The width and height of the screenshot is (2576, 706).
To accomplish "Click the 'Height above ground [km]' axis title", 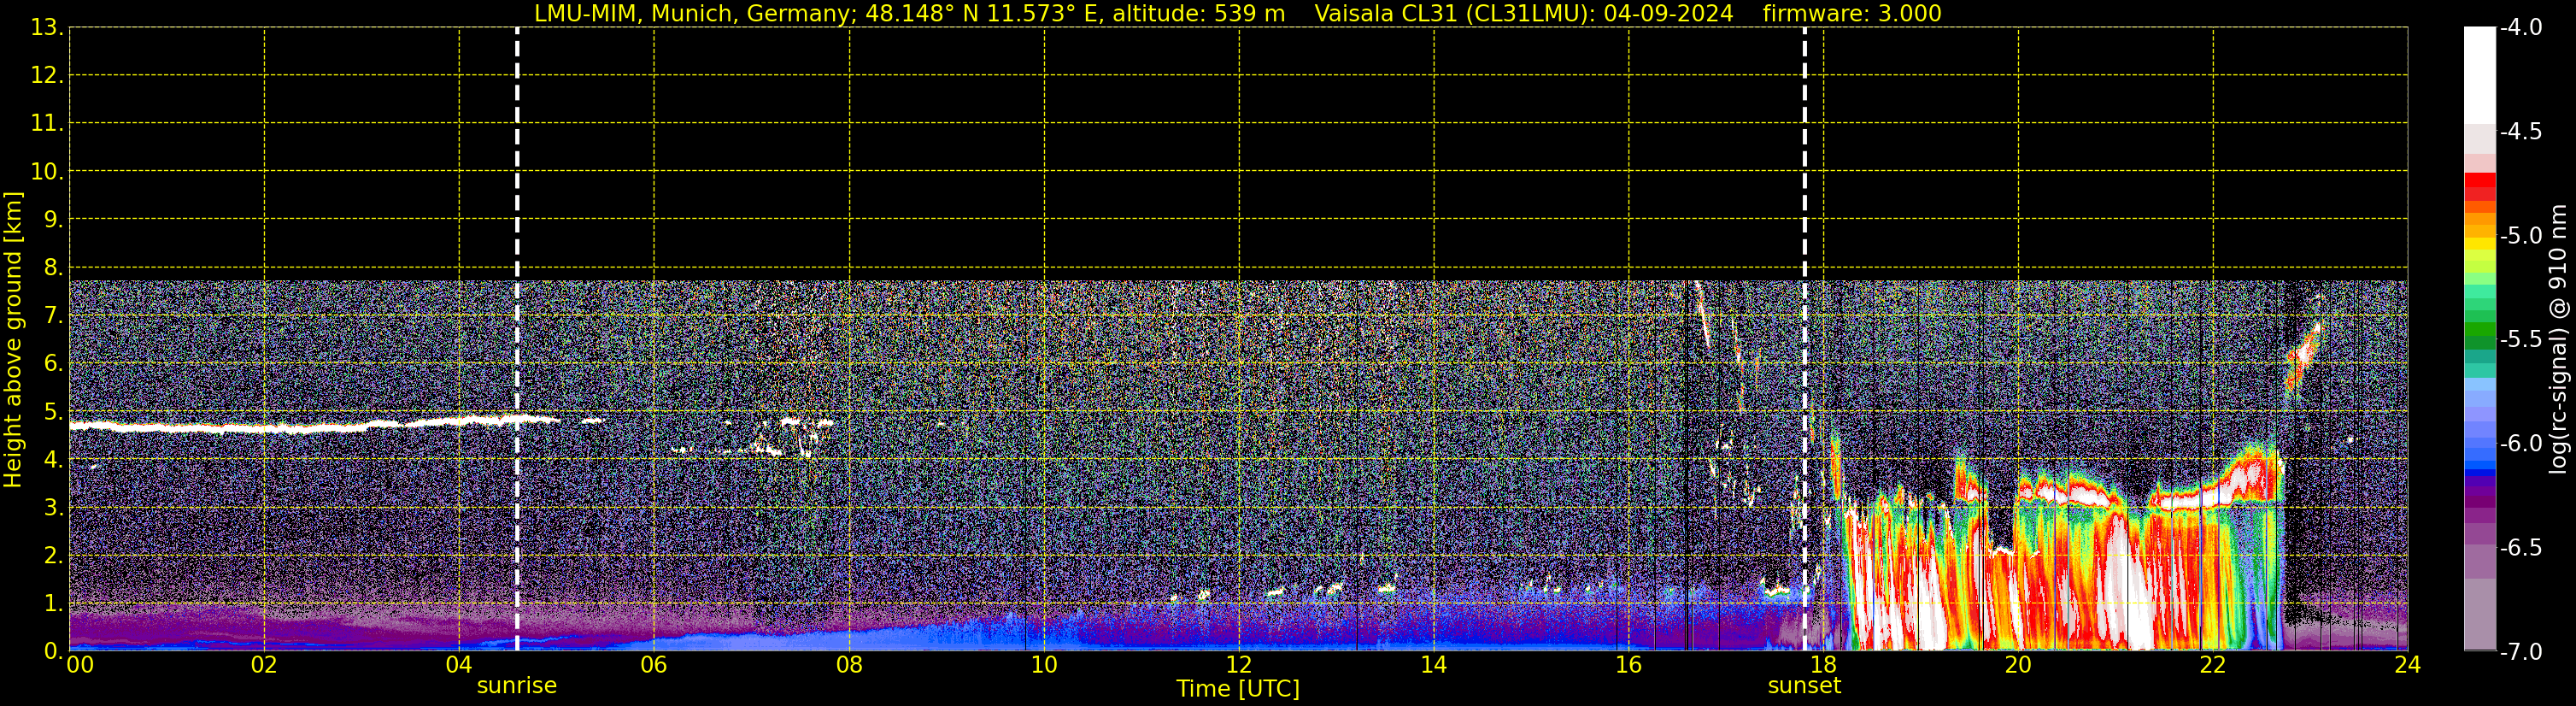I will [x=13, y=340].
